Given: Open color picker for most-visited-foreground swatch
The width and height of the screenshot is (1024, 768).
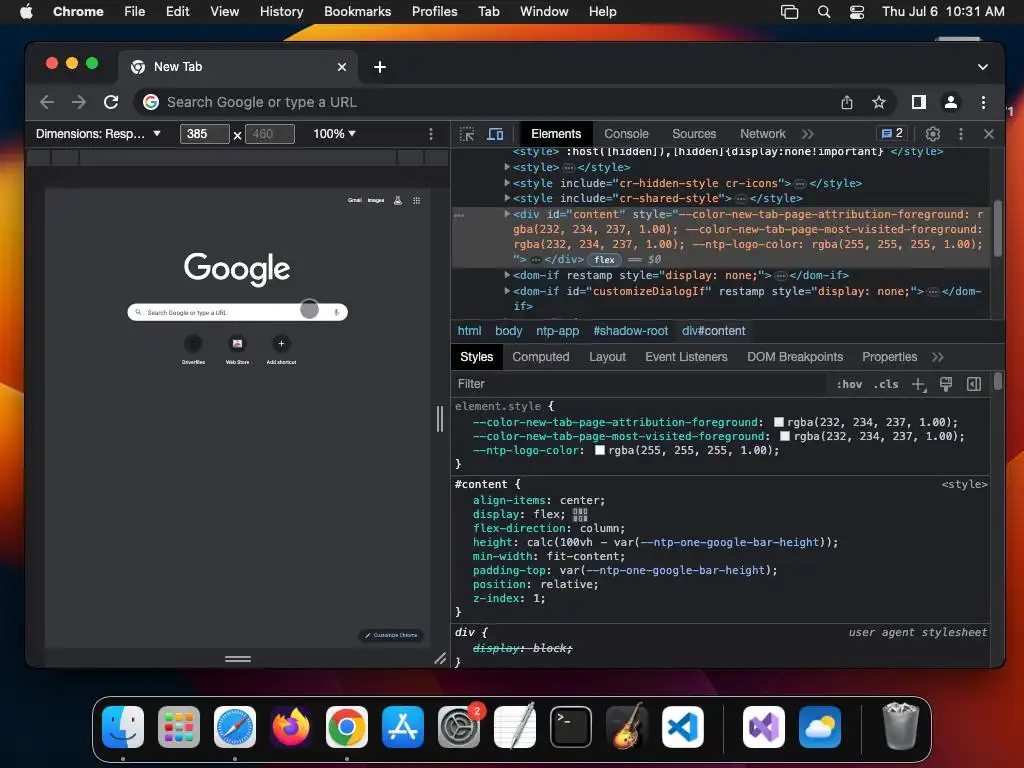Looking at the screenshot, I should (x=785, y=436).
